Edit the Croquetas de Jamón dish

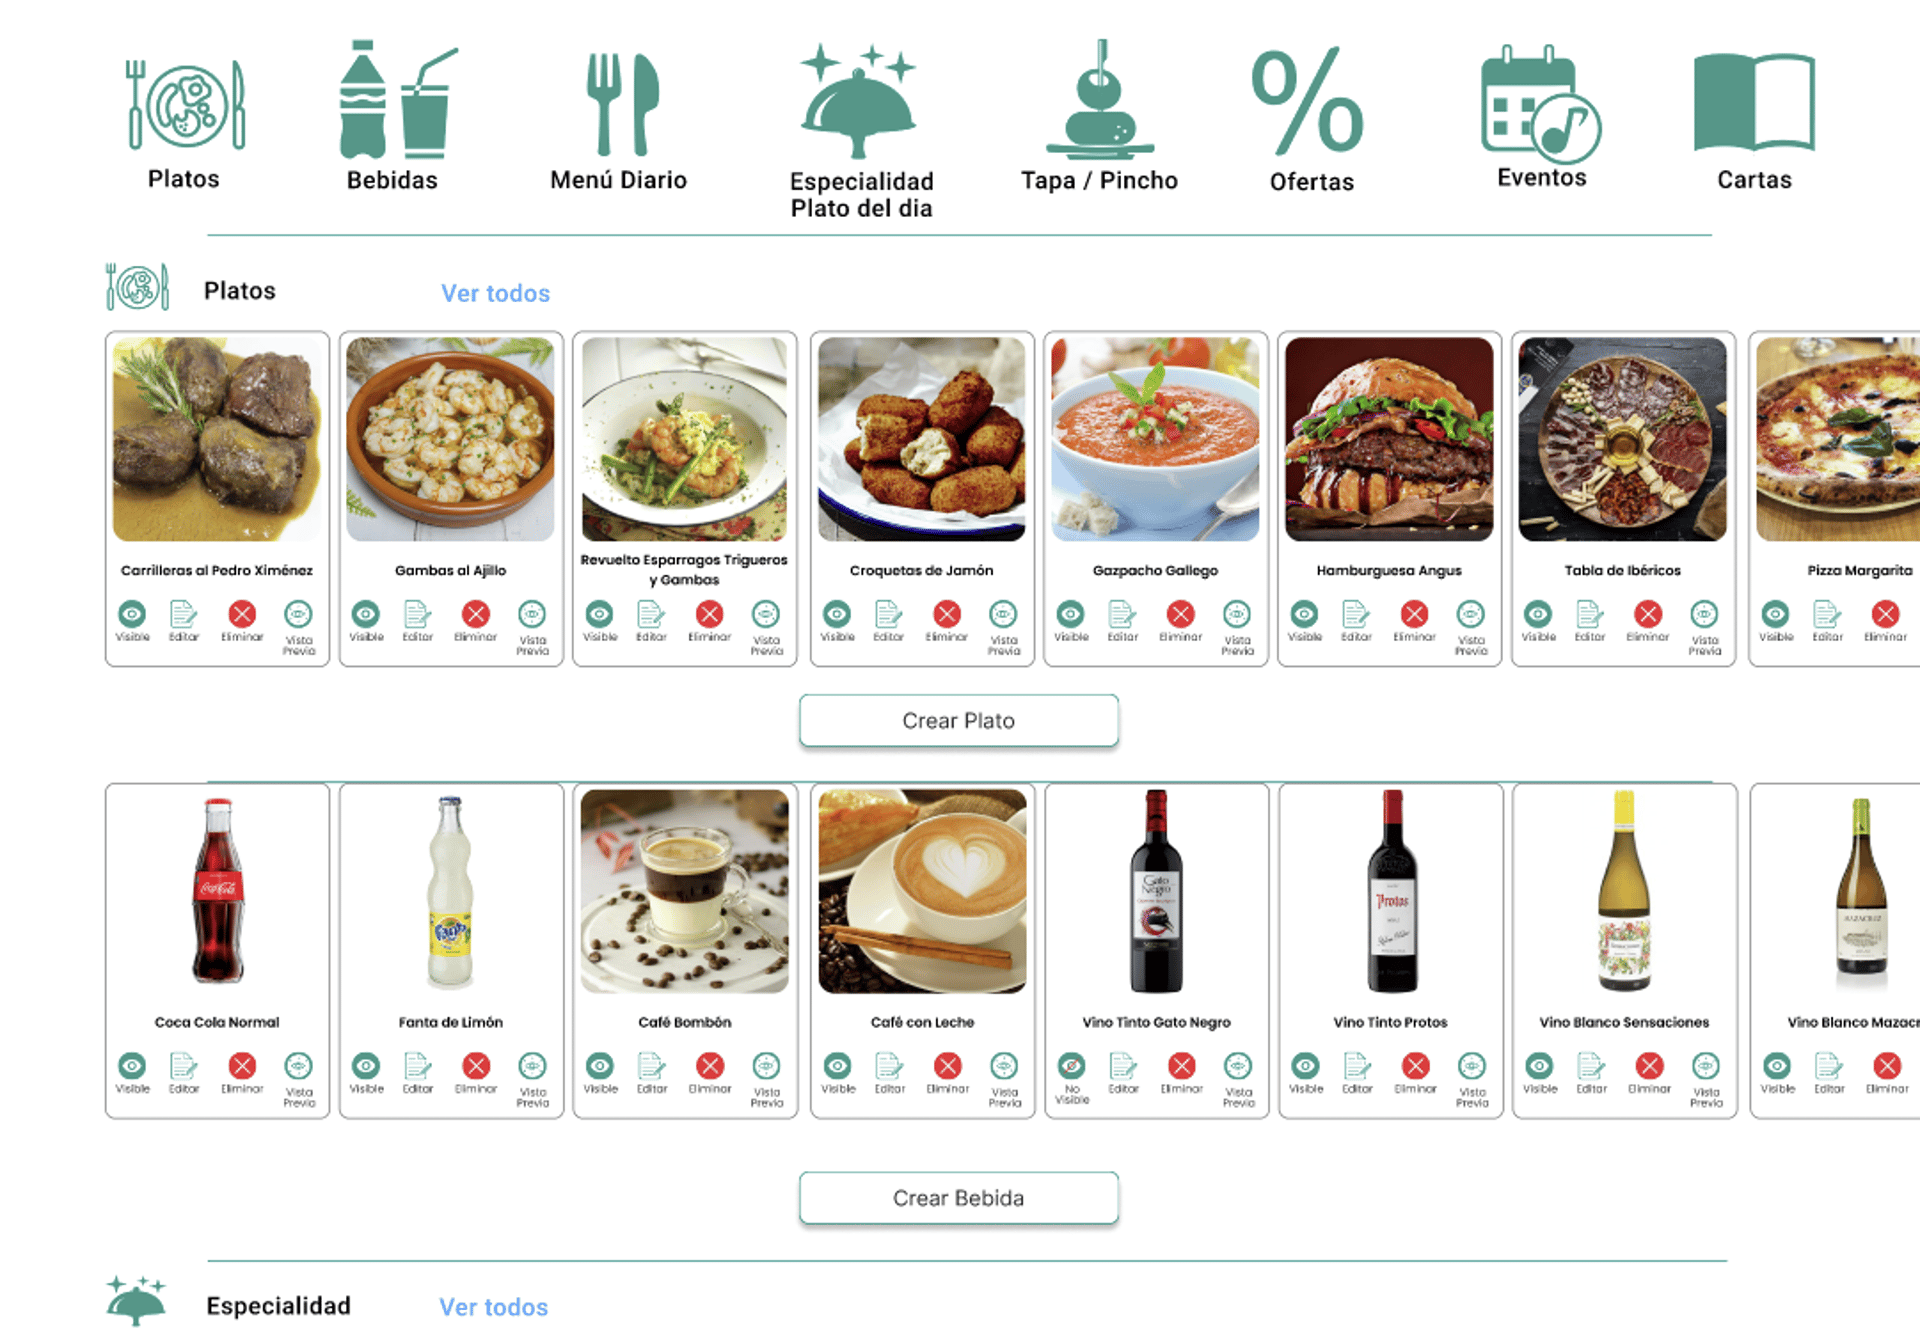(888, 614)
